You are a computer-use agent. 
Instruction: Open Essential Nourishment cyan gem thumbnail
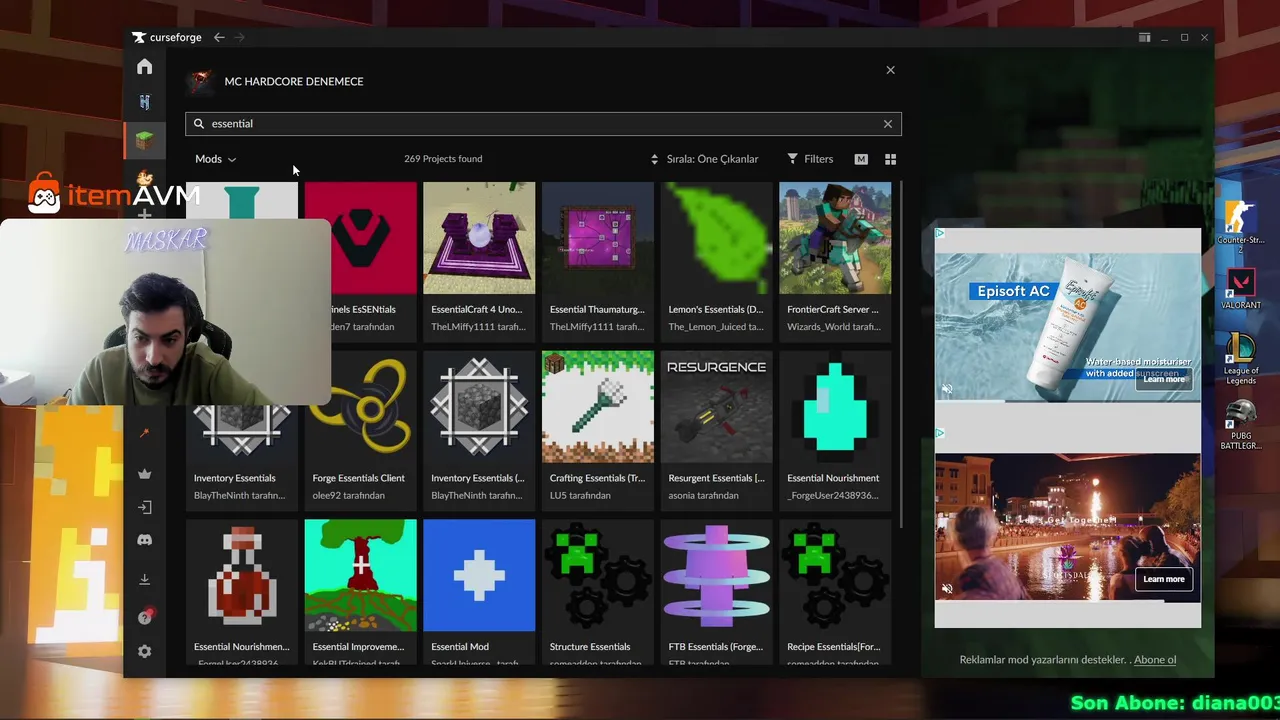click(835, 407)
